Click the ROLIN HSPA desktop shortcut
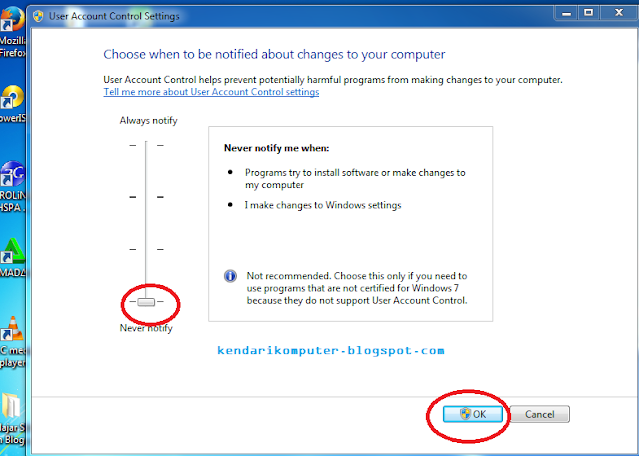Image resolution: width=639 pixels, height=456 pixels. (12, 177)
